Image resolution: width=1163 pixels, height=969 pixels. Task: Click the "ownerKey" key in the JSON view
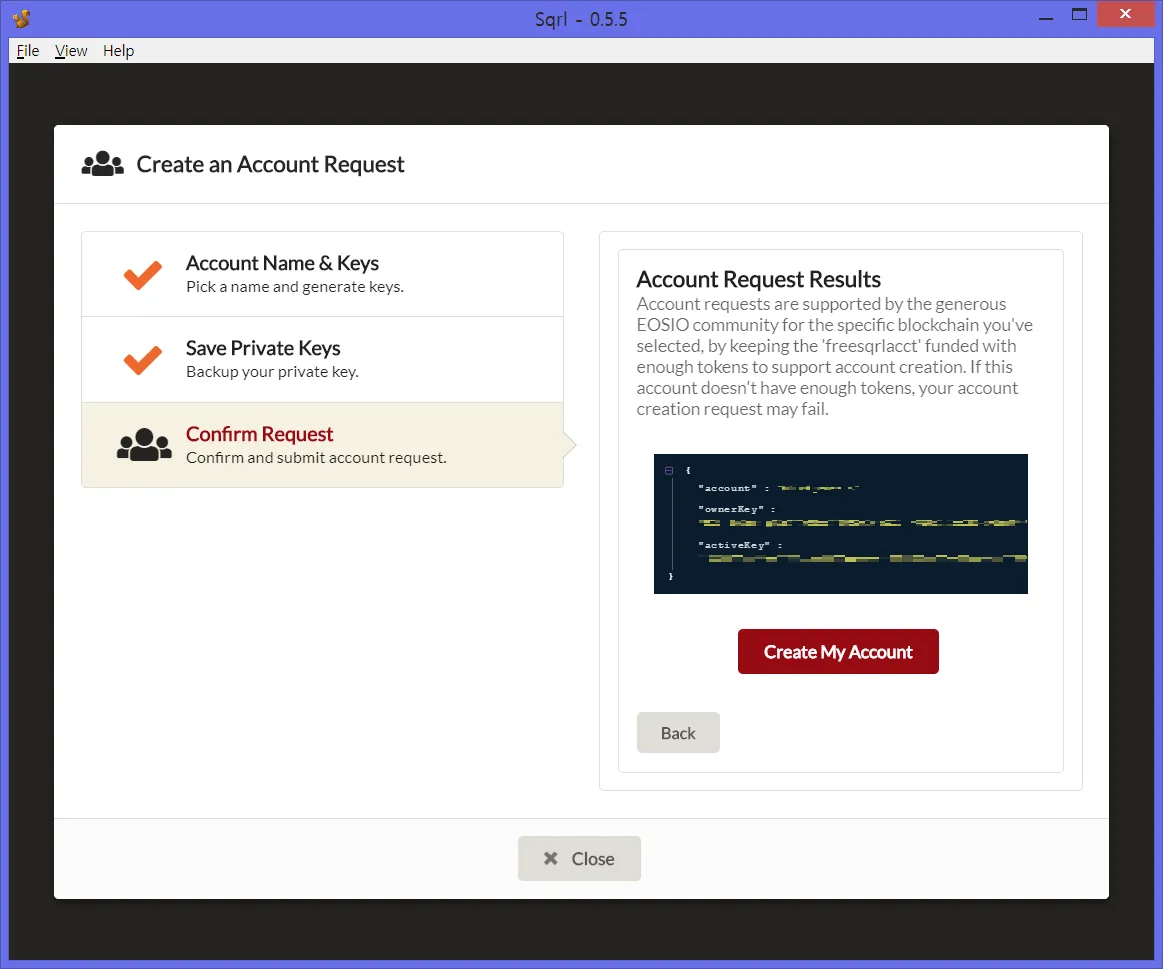pyautogui.click(x=731, y=509)
